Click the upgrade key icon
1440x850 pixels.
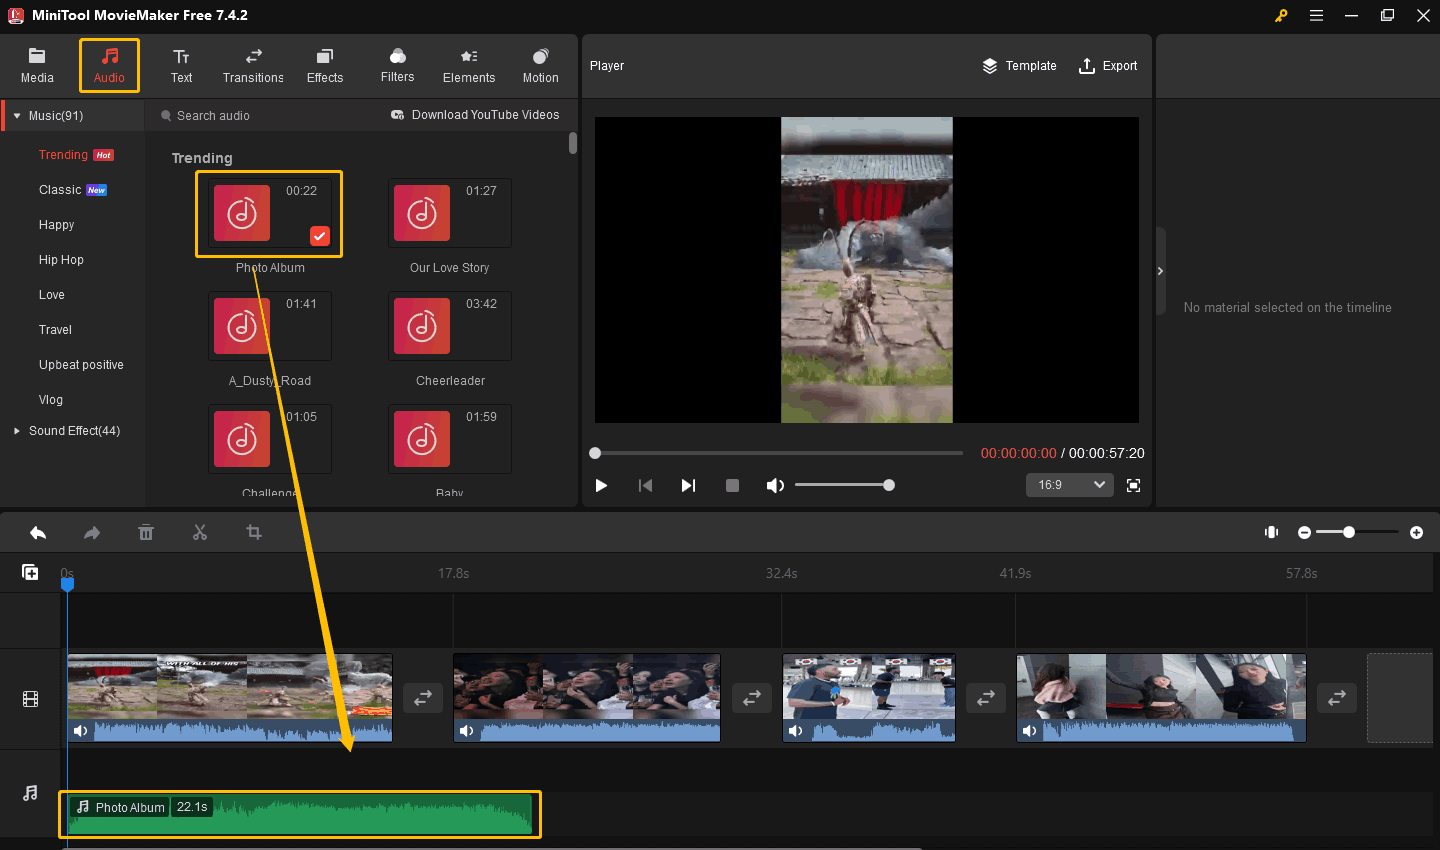pyautogui.click(x=1281, y=15)
